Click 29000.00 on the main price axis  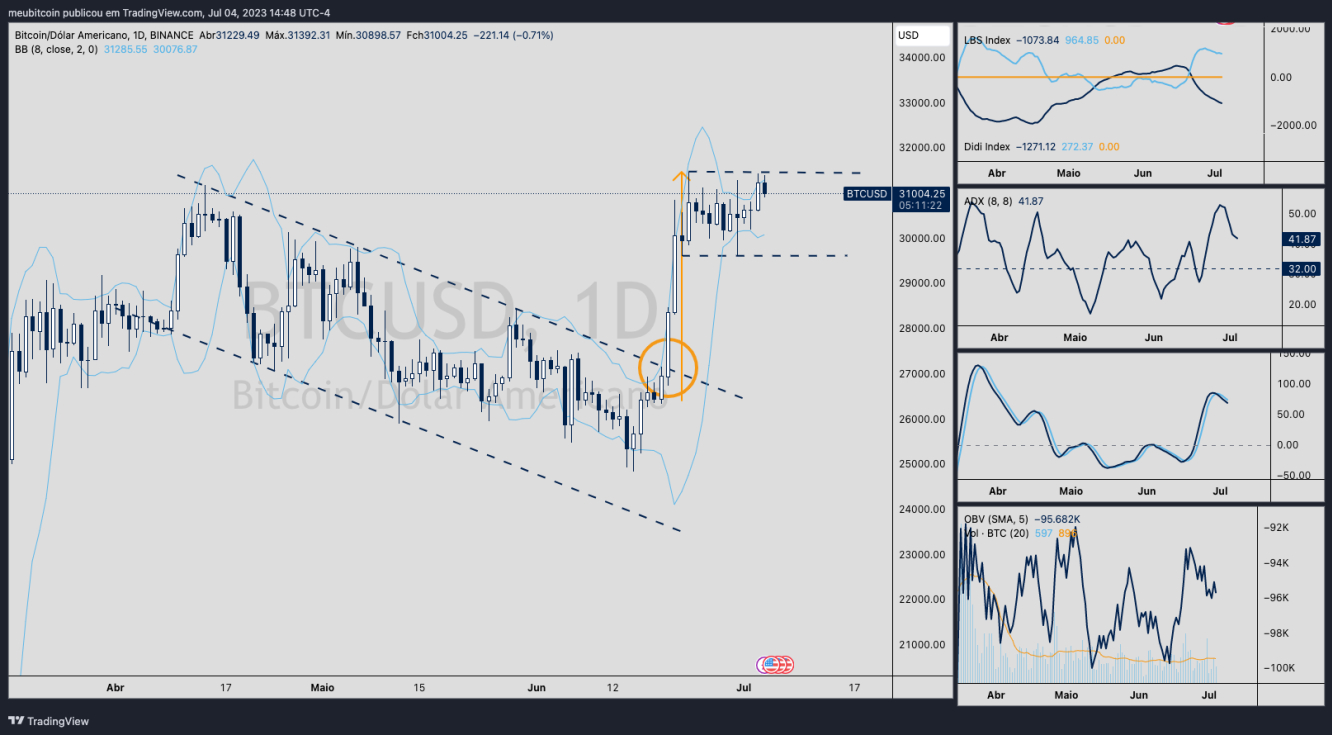pos(921,283)
